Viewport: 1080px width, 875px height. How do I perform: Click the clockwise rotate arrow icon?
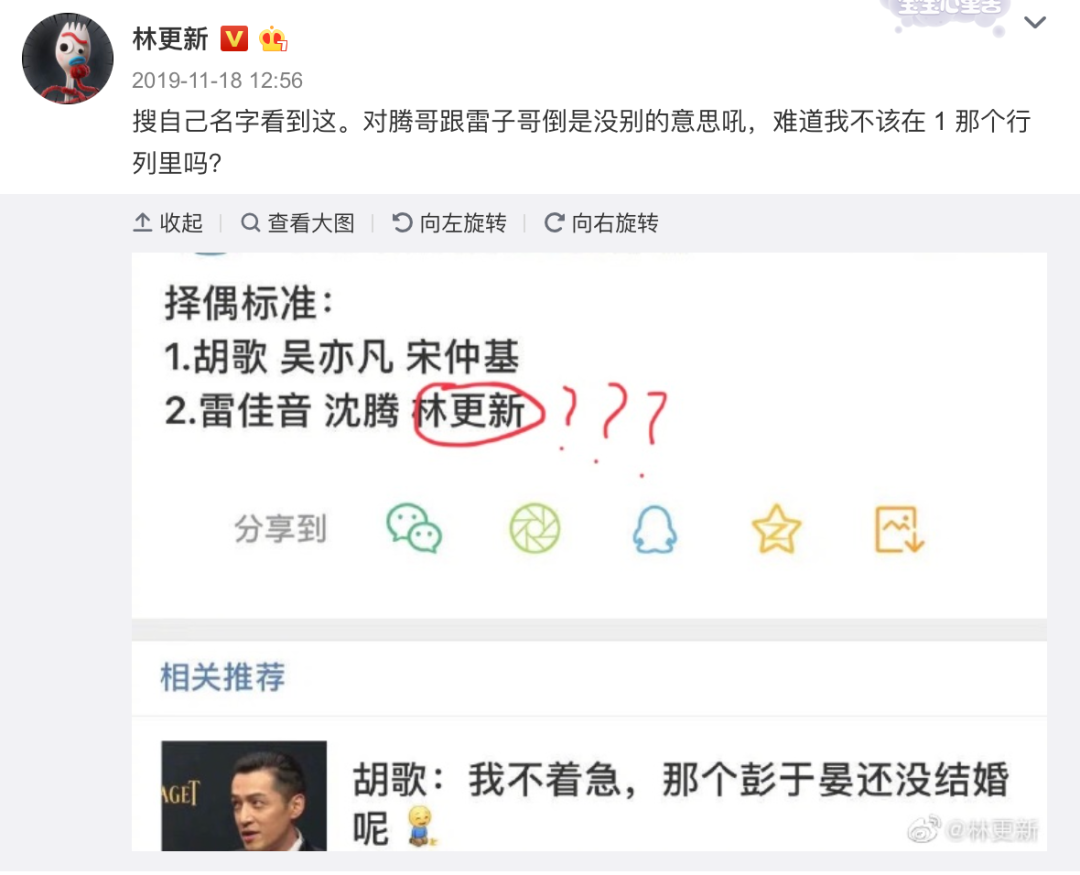click(554, 223)
